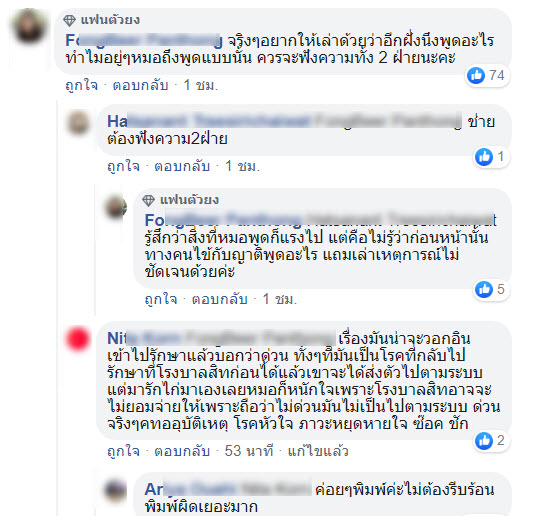Image resolution: width=548 pixels, height=516 pixels.
Task: Like the ต้องฟังความ2ฝ่าย reply
Action: coord(123,166)
